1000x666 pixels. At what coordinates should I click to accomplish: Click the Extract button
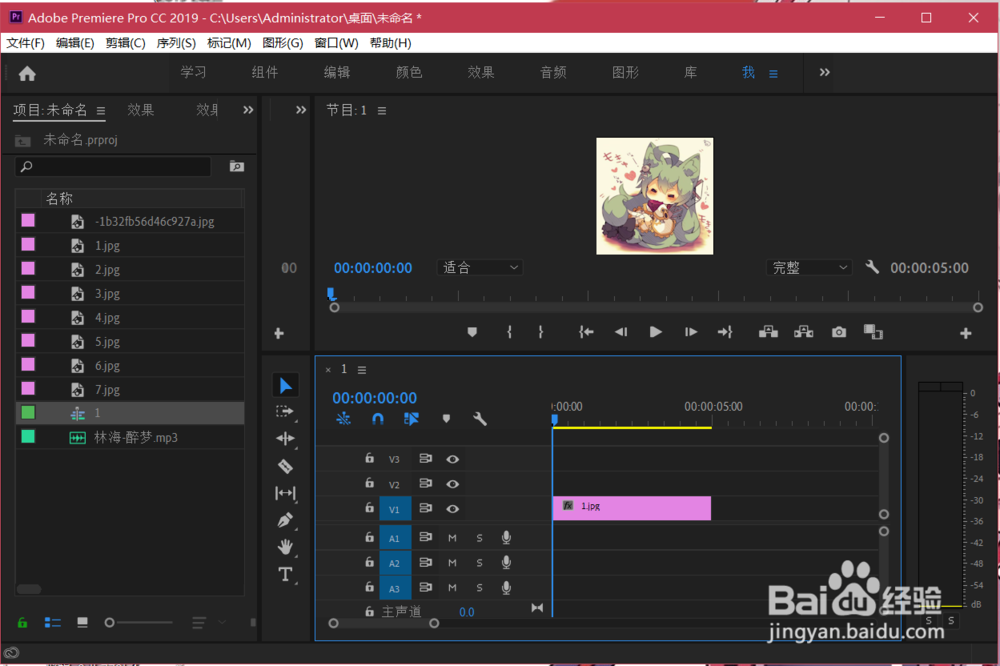click(803, 332)
